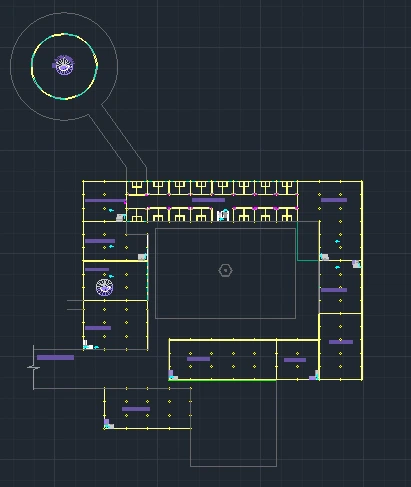The image size is (411, 487).
Task: Select the purple label in the wide bottom room
Action: (x=198, y=359)
